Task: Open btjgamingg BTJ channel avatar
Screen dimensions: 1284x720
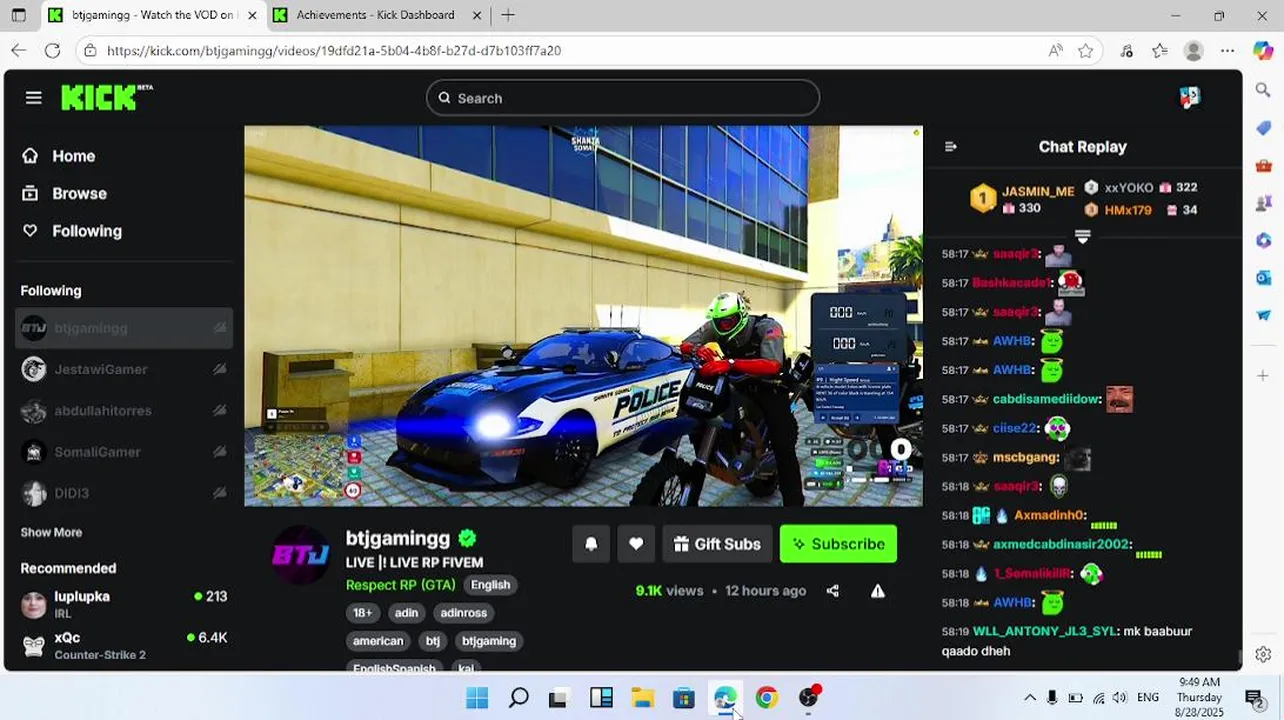Action: click(x=301, y=554)
